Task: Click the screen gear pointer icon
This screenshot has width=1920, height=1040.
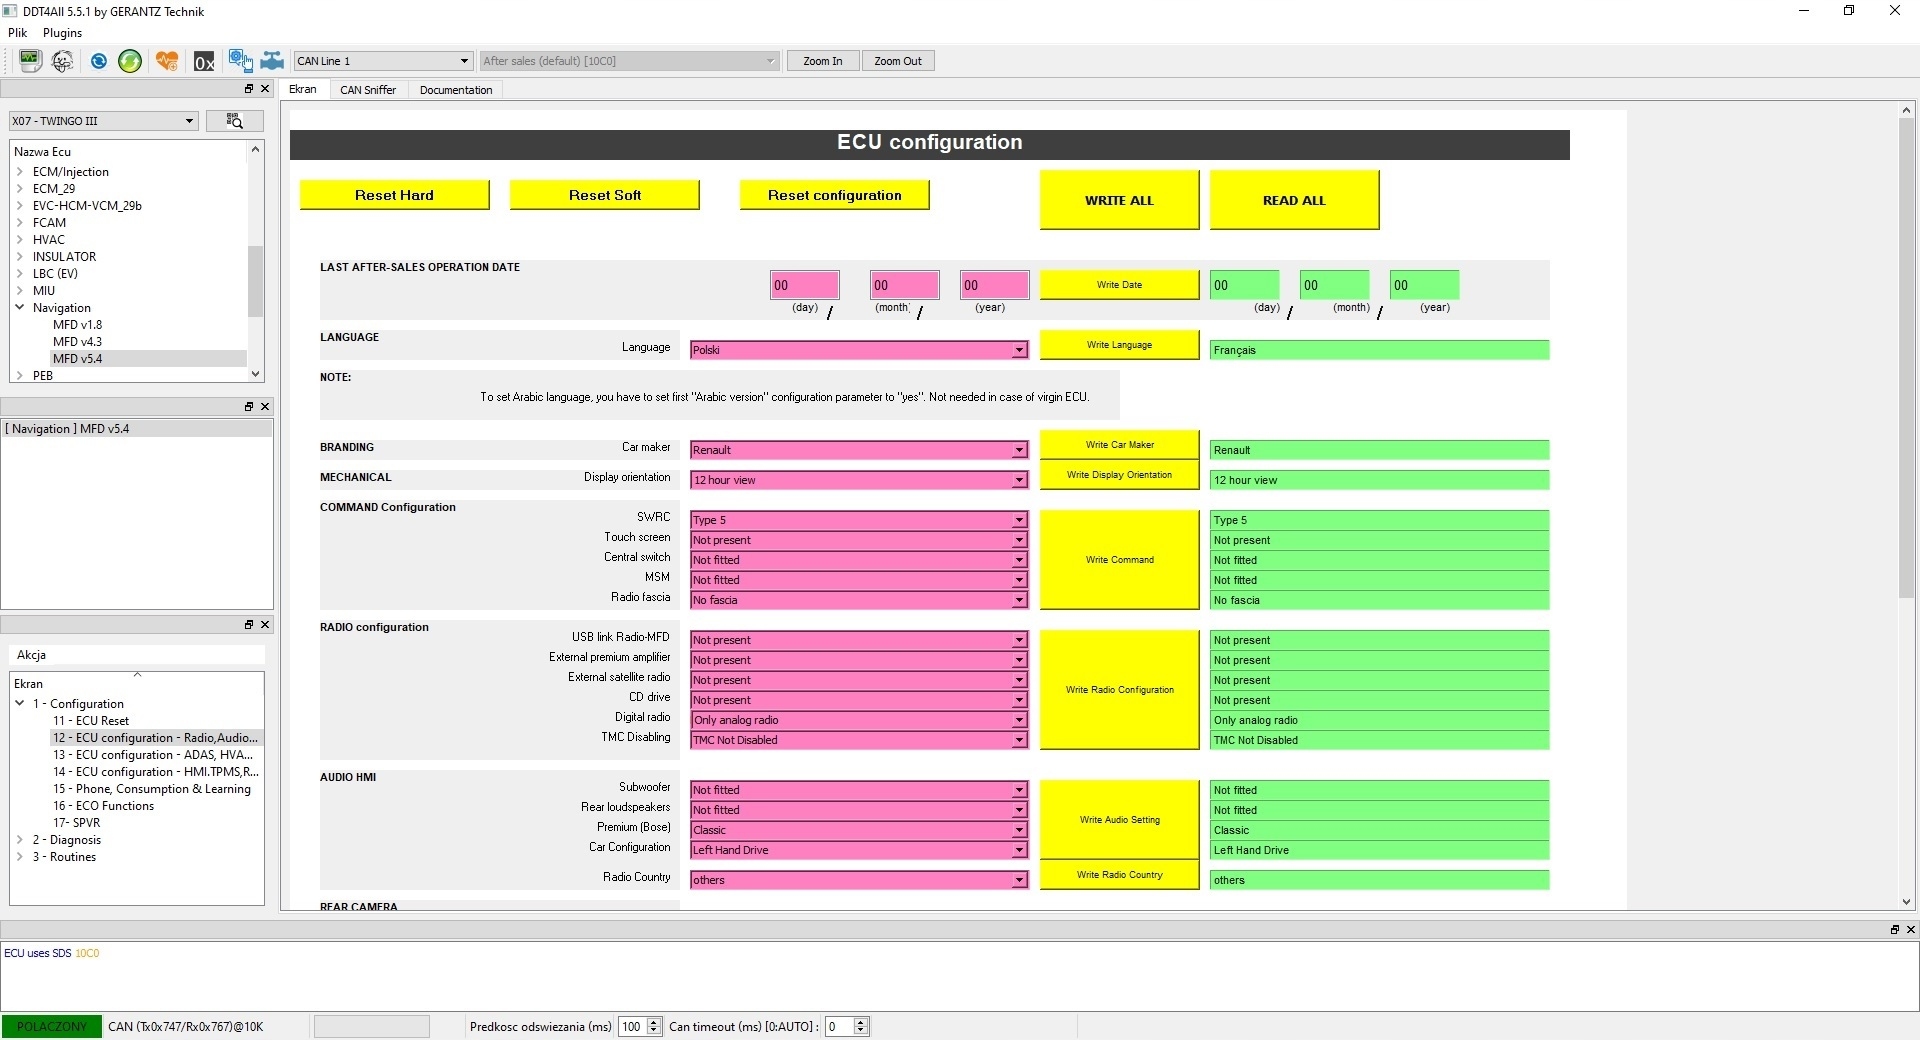Action: [240, 61]
